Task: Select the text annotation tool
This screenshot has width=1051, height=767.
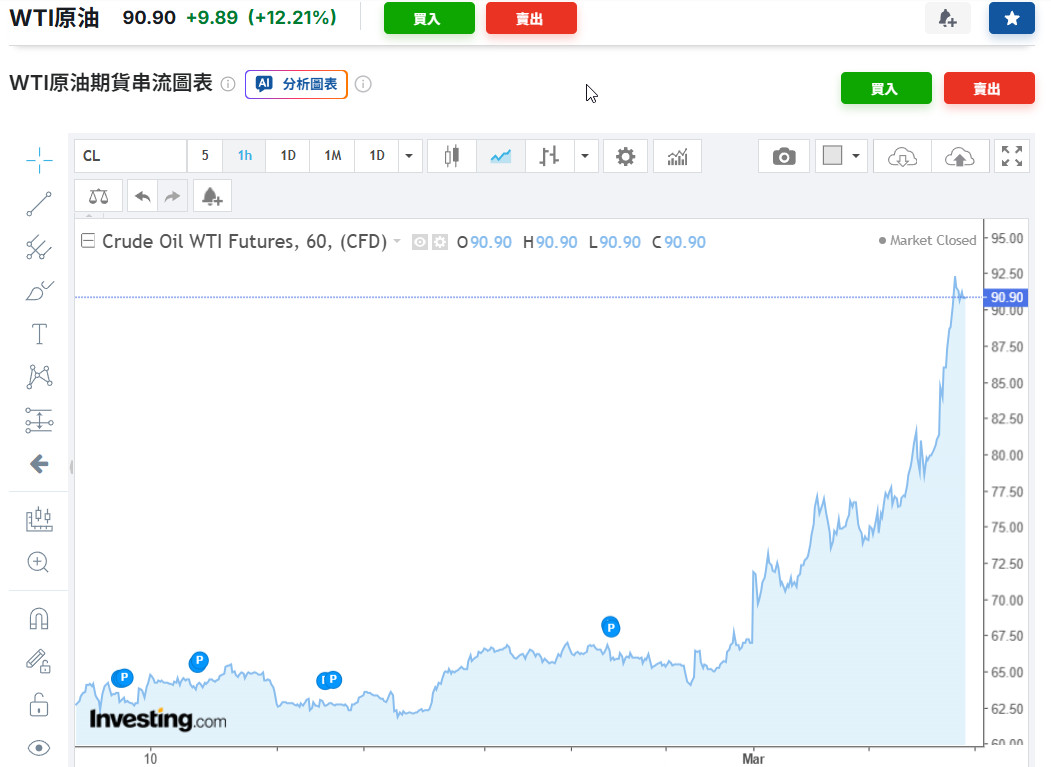Action: tap(39, 334)
